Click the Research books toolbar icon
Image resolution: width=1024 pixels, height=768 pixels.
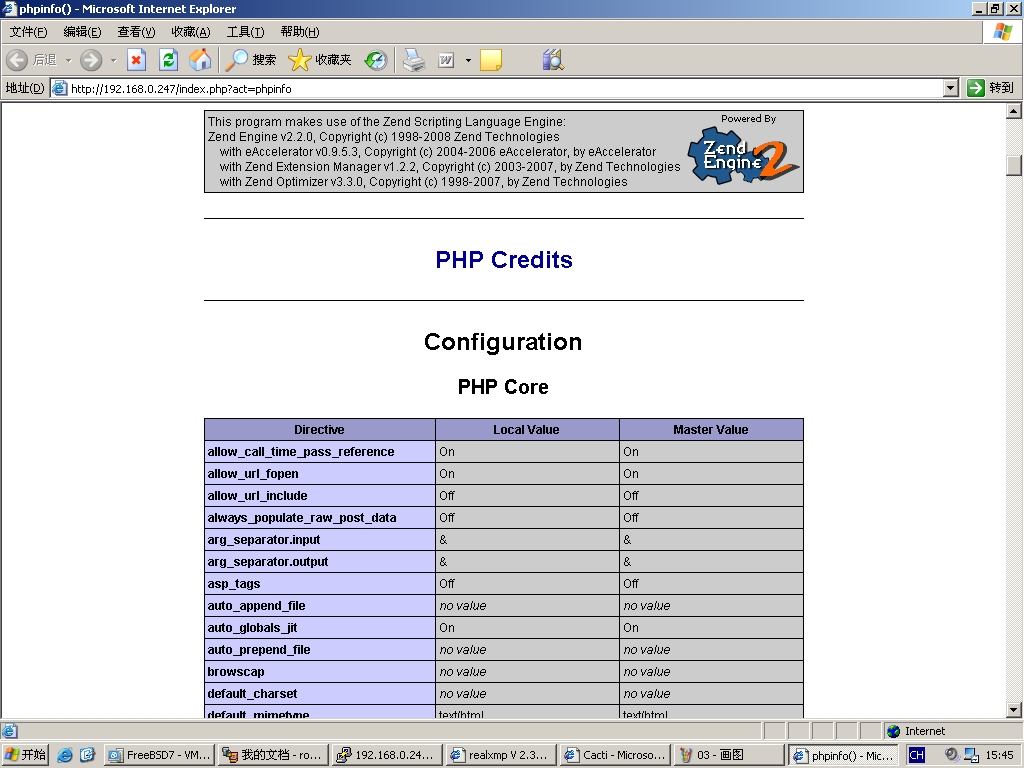tap(552, 60)
